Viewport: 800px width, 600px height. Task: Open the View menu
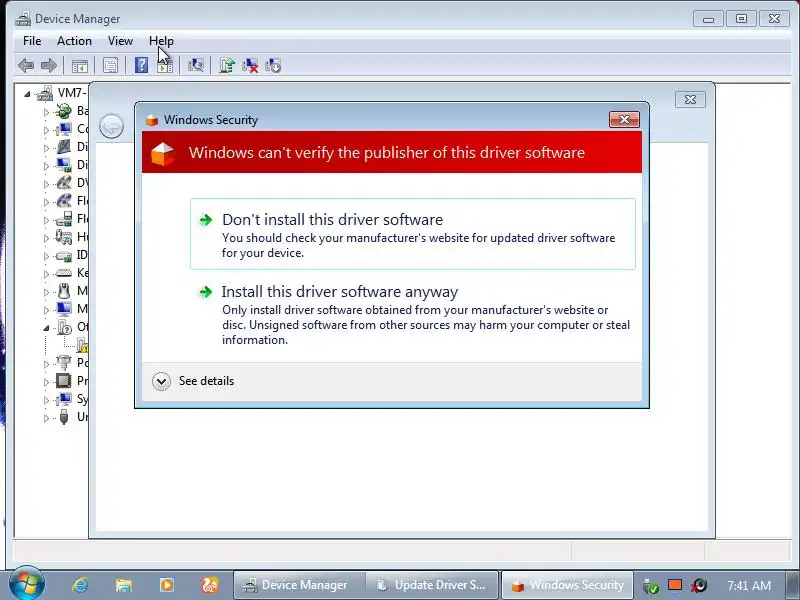pos(120,41)
